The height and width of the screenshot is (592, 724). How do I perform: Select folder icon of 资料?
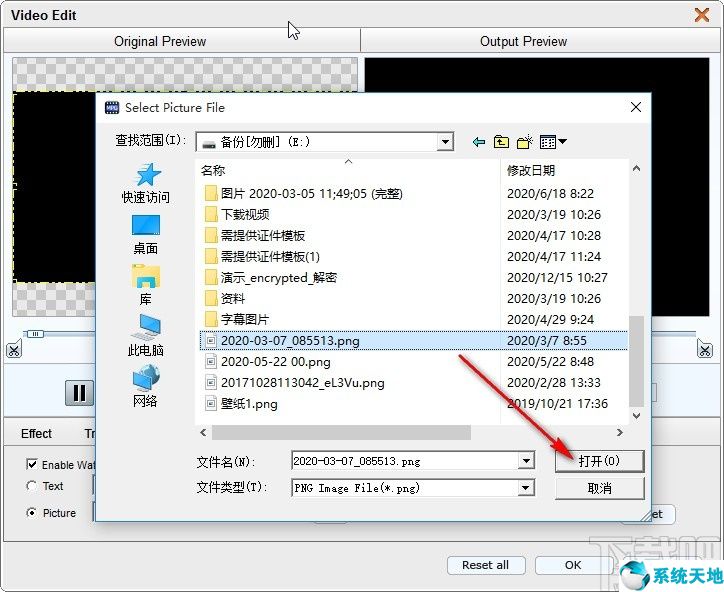pos(211,298)
